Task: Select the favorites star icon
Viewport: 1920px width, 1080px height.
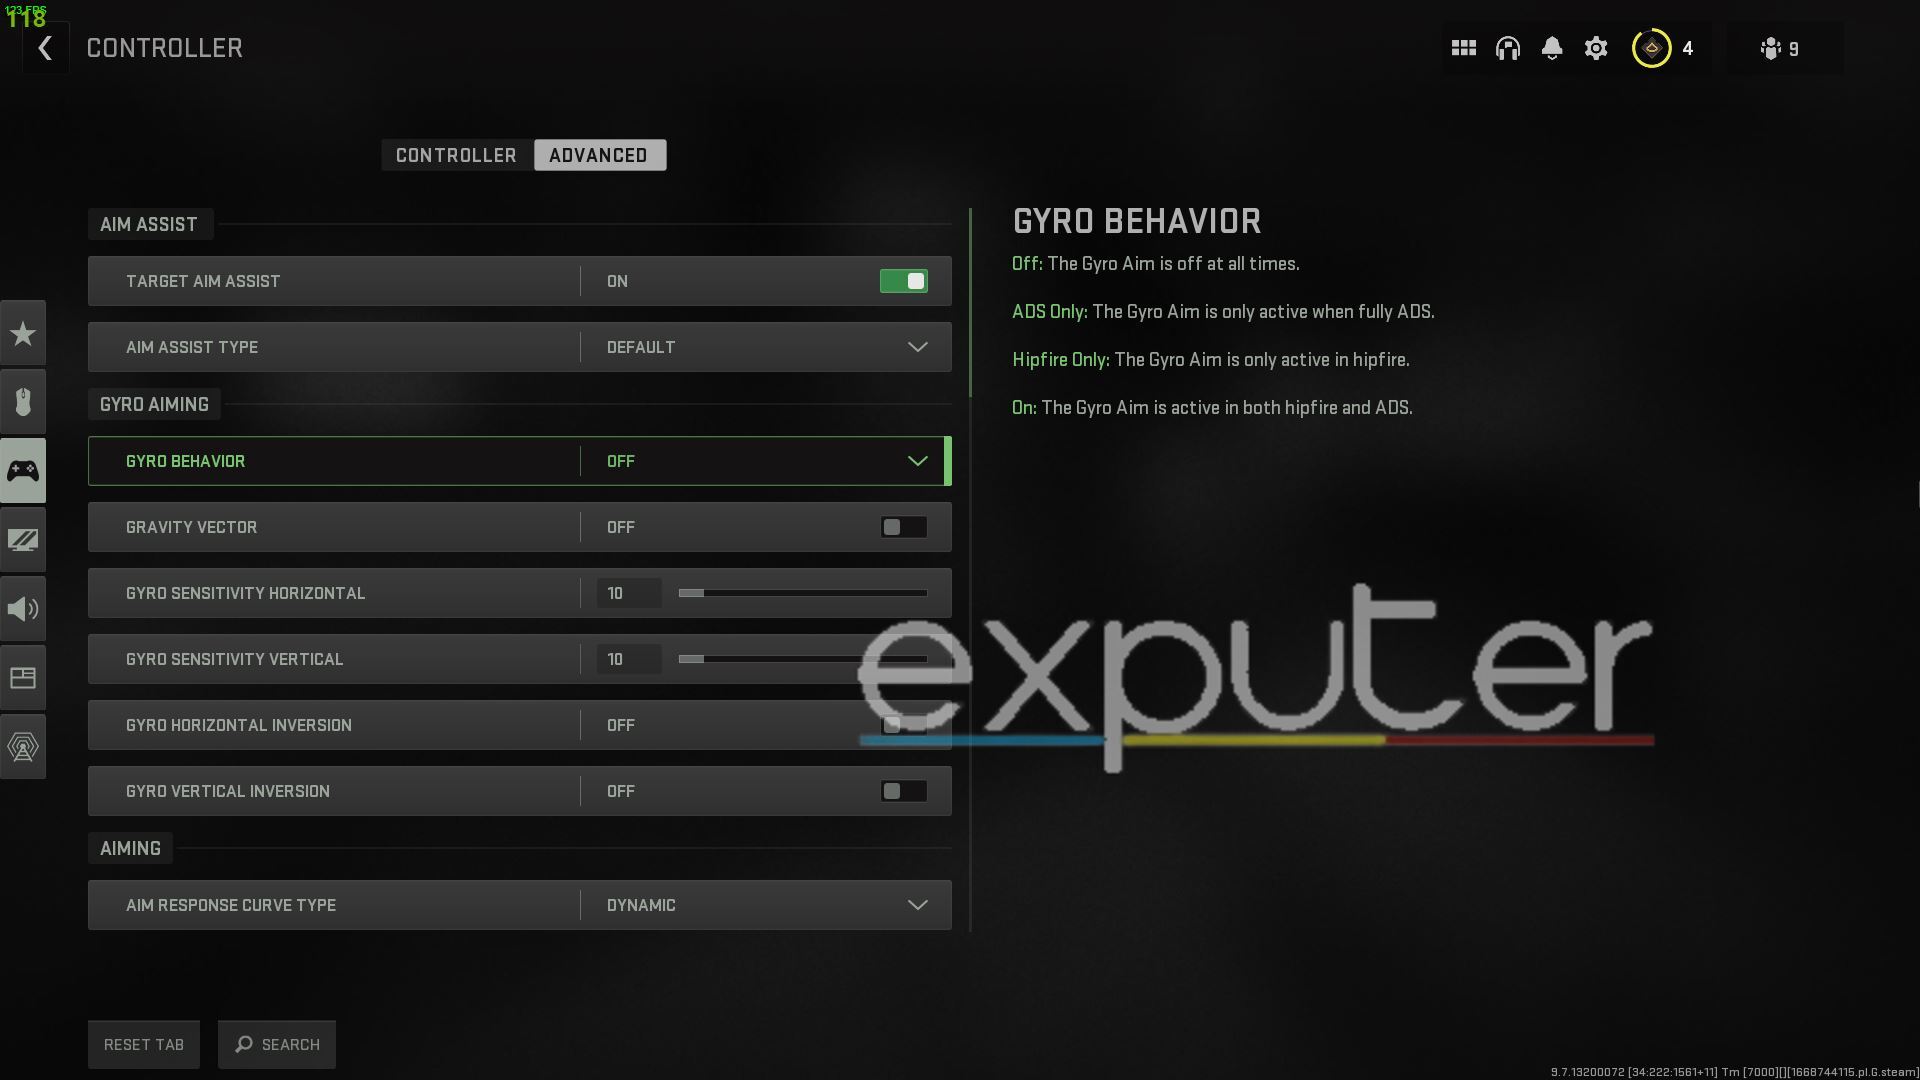Action: coord(22,332)
